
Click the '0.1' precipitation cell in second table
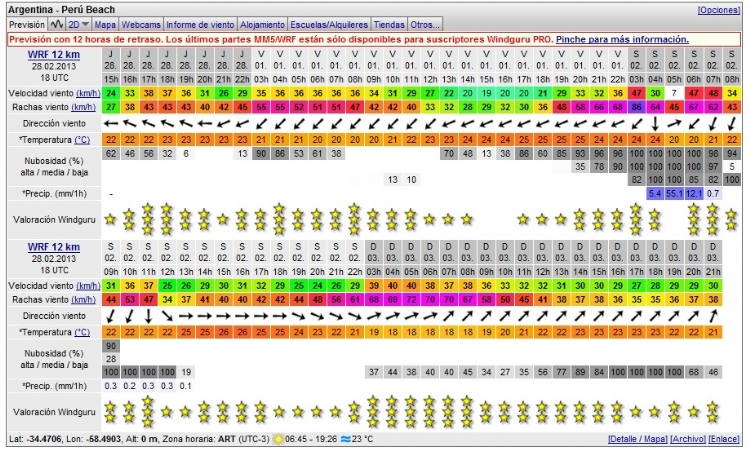coord(186,385)
